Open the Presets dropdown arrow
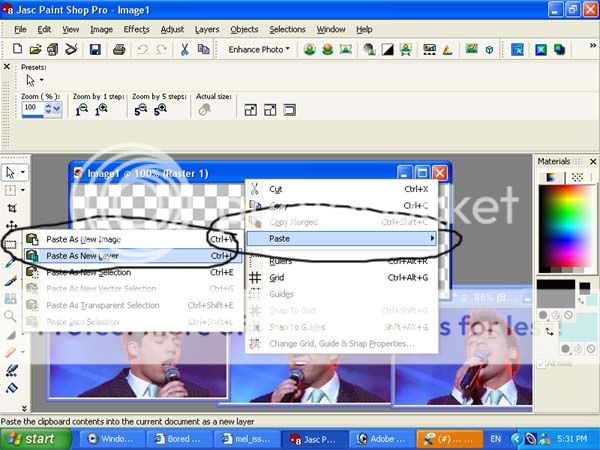Image resolution: width=600 pixels, height=450 pixels. (41, 80)
